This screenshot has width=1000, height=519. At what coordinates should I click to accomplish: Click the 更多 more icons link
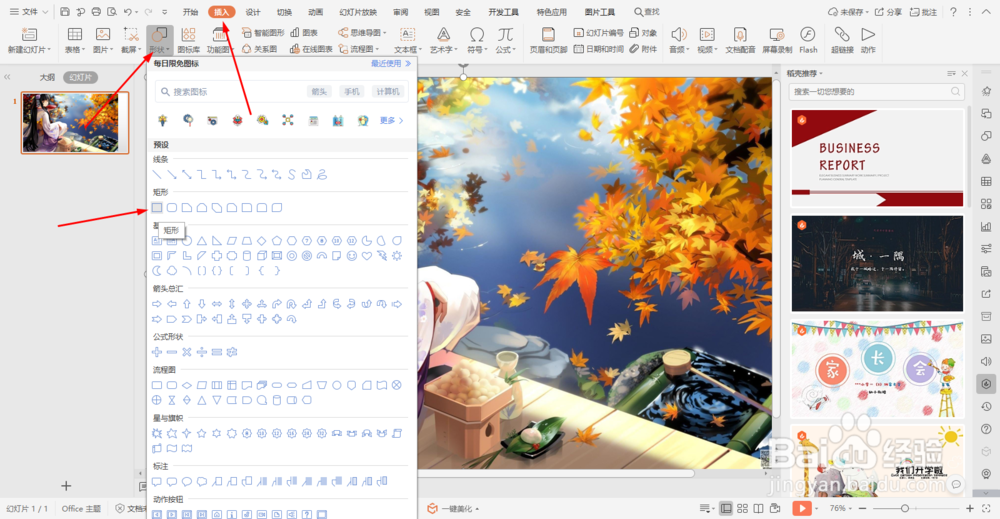pos(391,121)
